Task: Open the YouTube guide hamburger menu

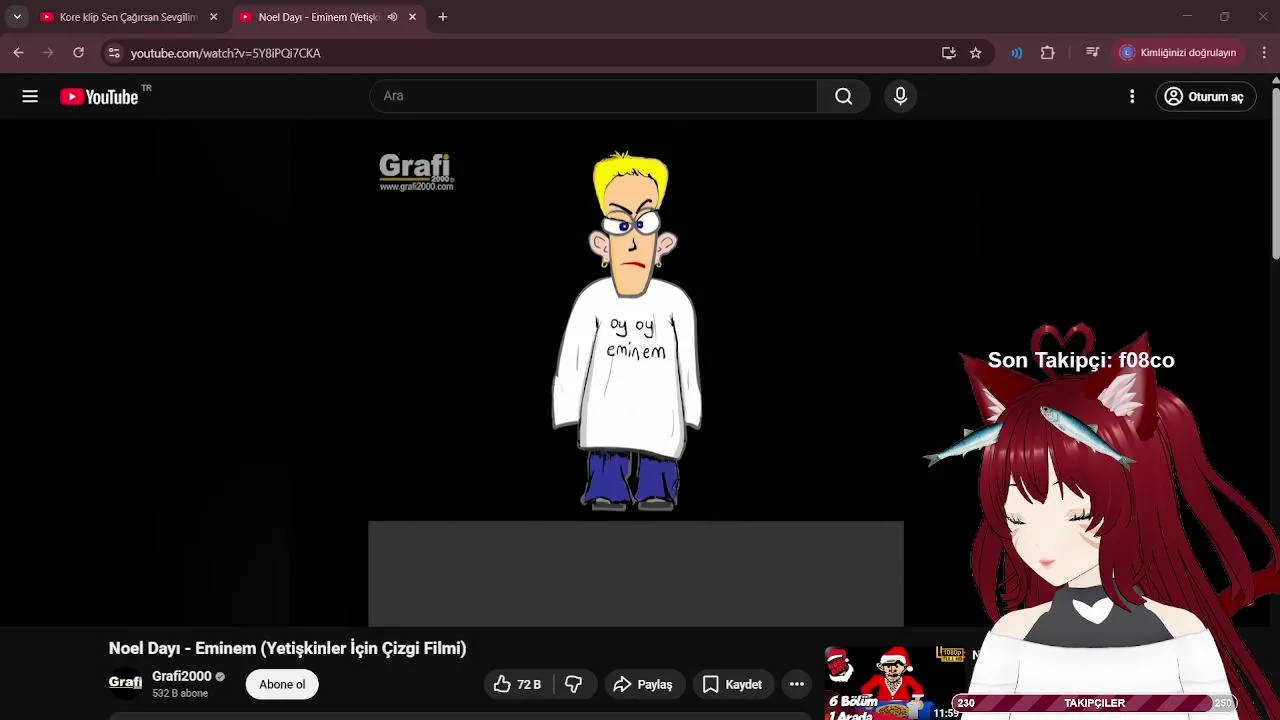Action: tap(30, 96)
